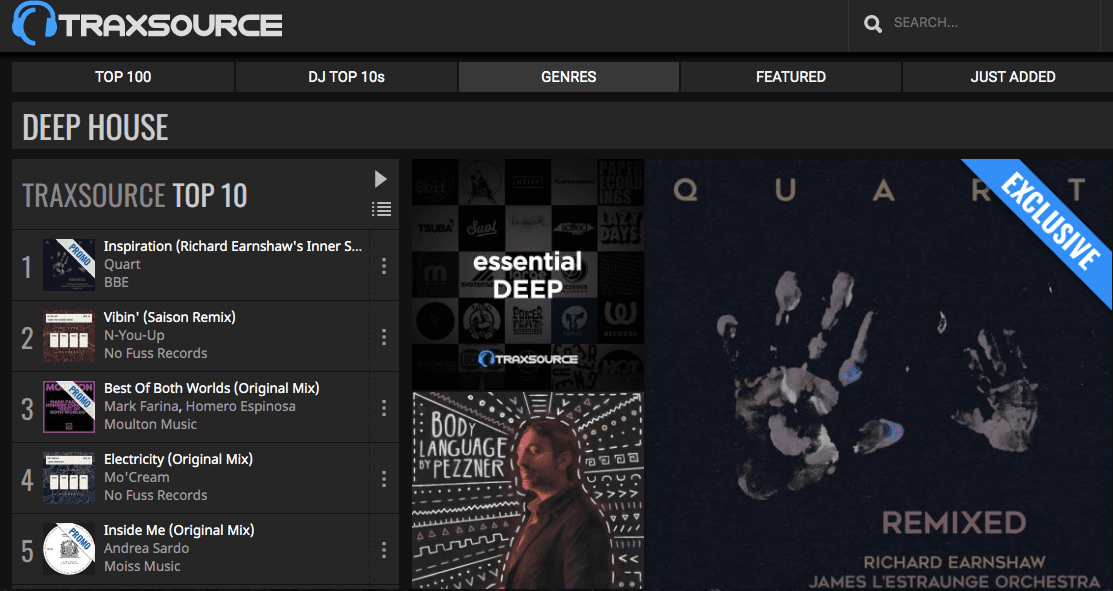This screenshot has width=1113, height=591.
Task: Click the Electricity track artwork thumbnail
Action: tap(69, 477)
